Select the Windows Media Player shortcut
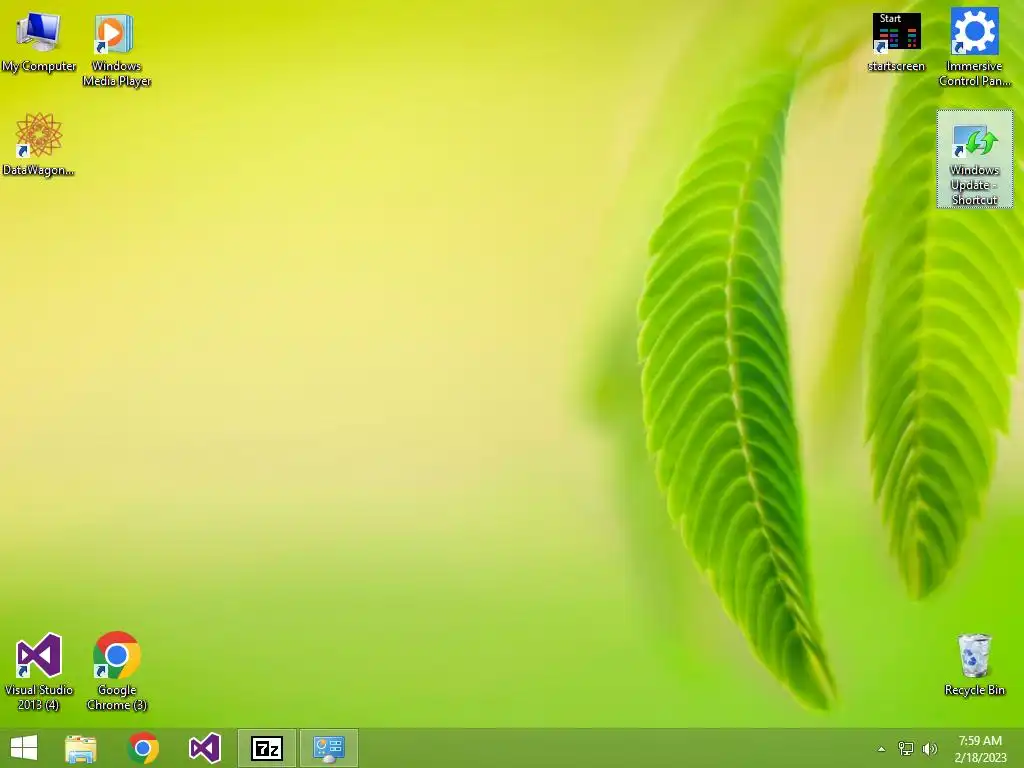 pos(116,50)
